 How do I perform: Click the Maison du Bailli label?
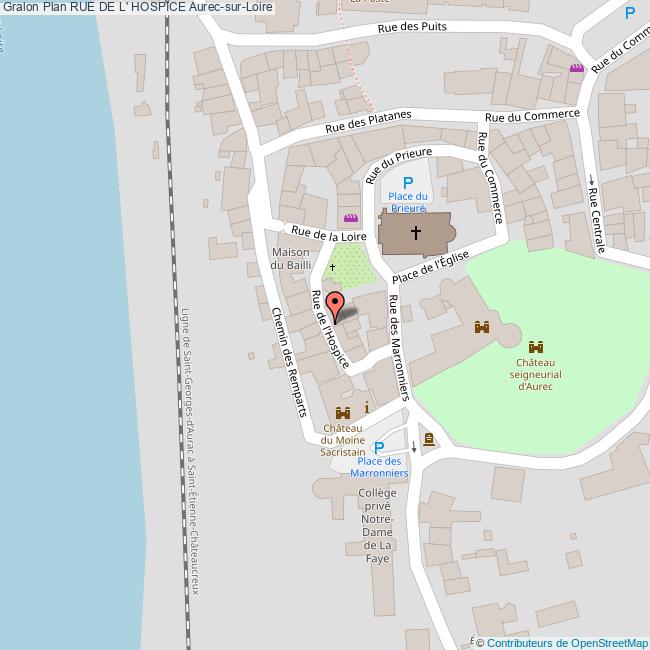click(289, 259)
